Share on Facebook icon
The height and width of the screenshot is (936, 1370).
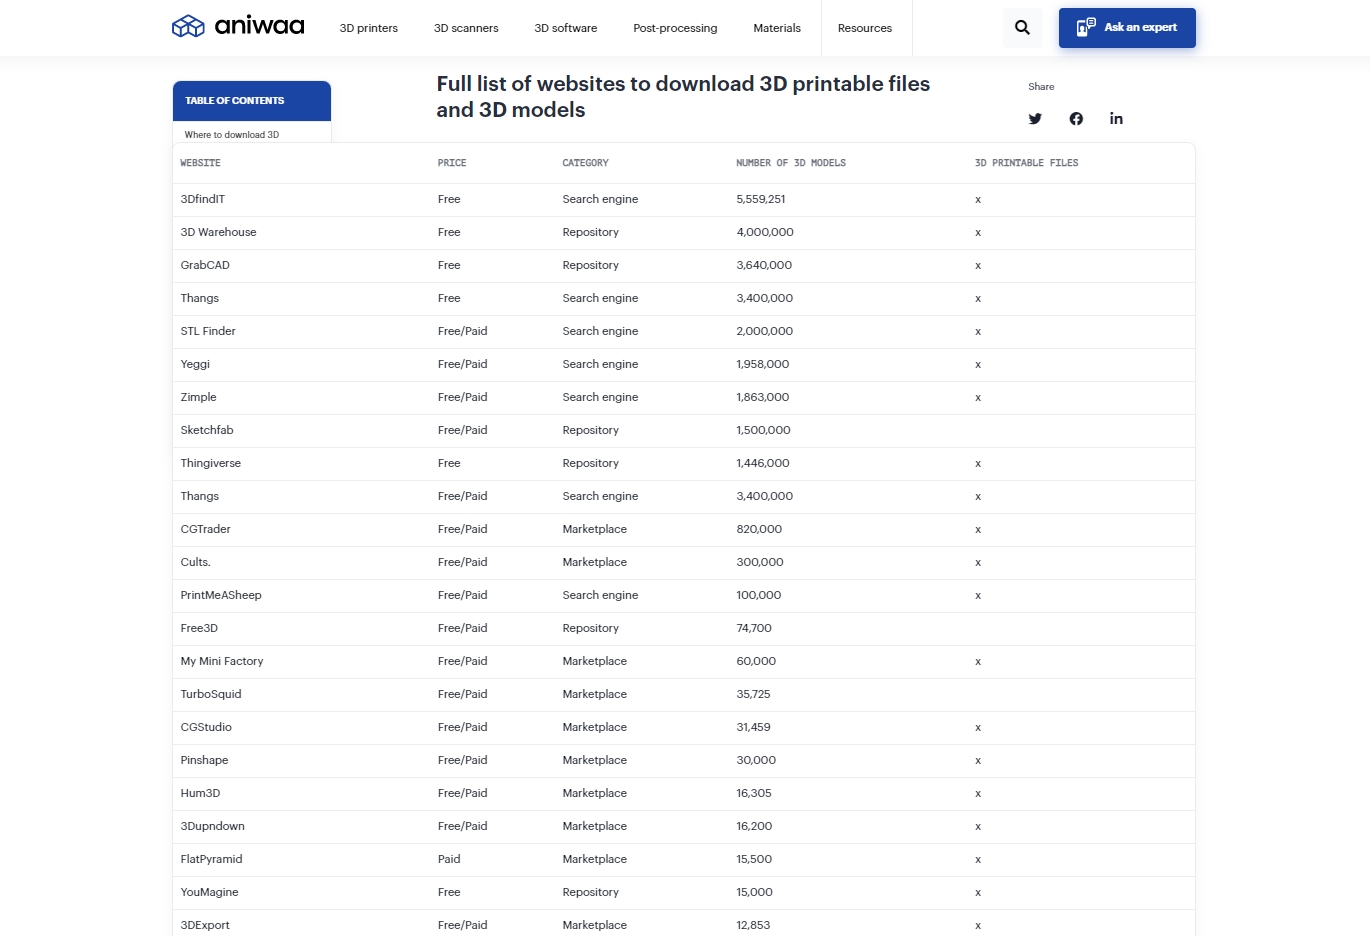click(1076, 119)
